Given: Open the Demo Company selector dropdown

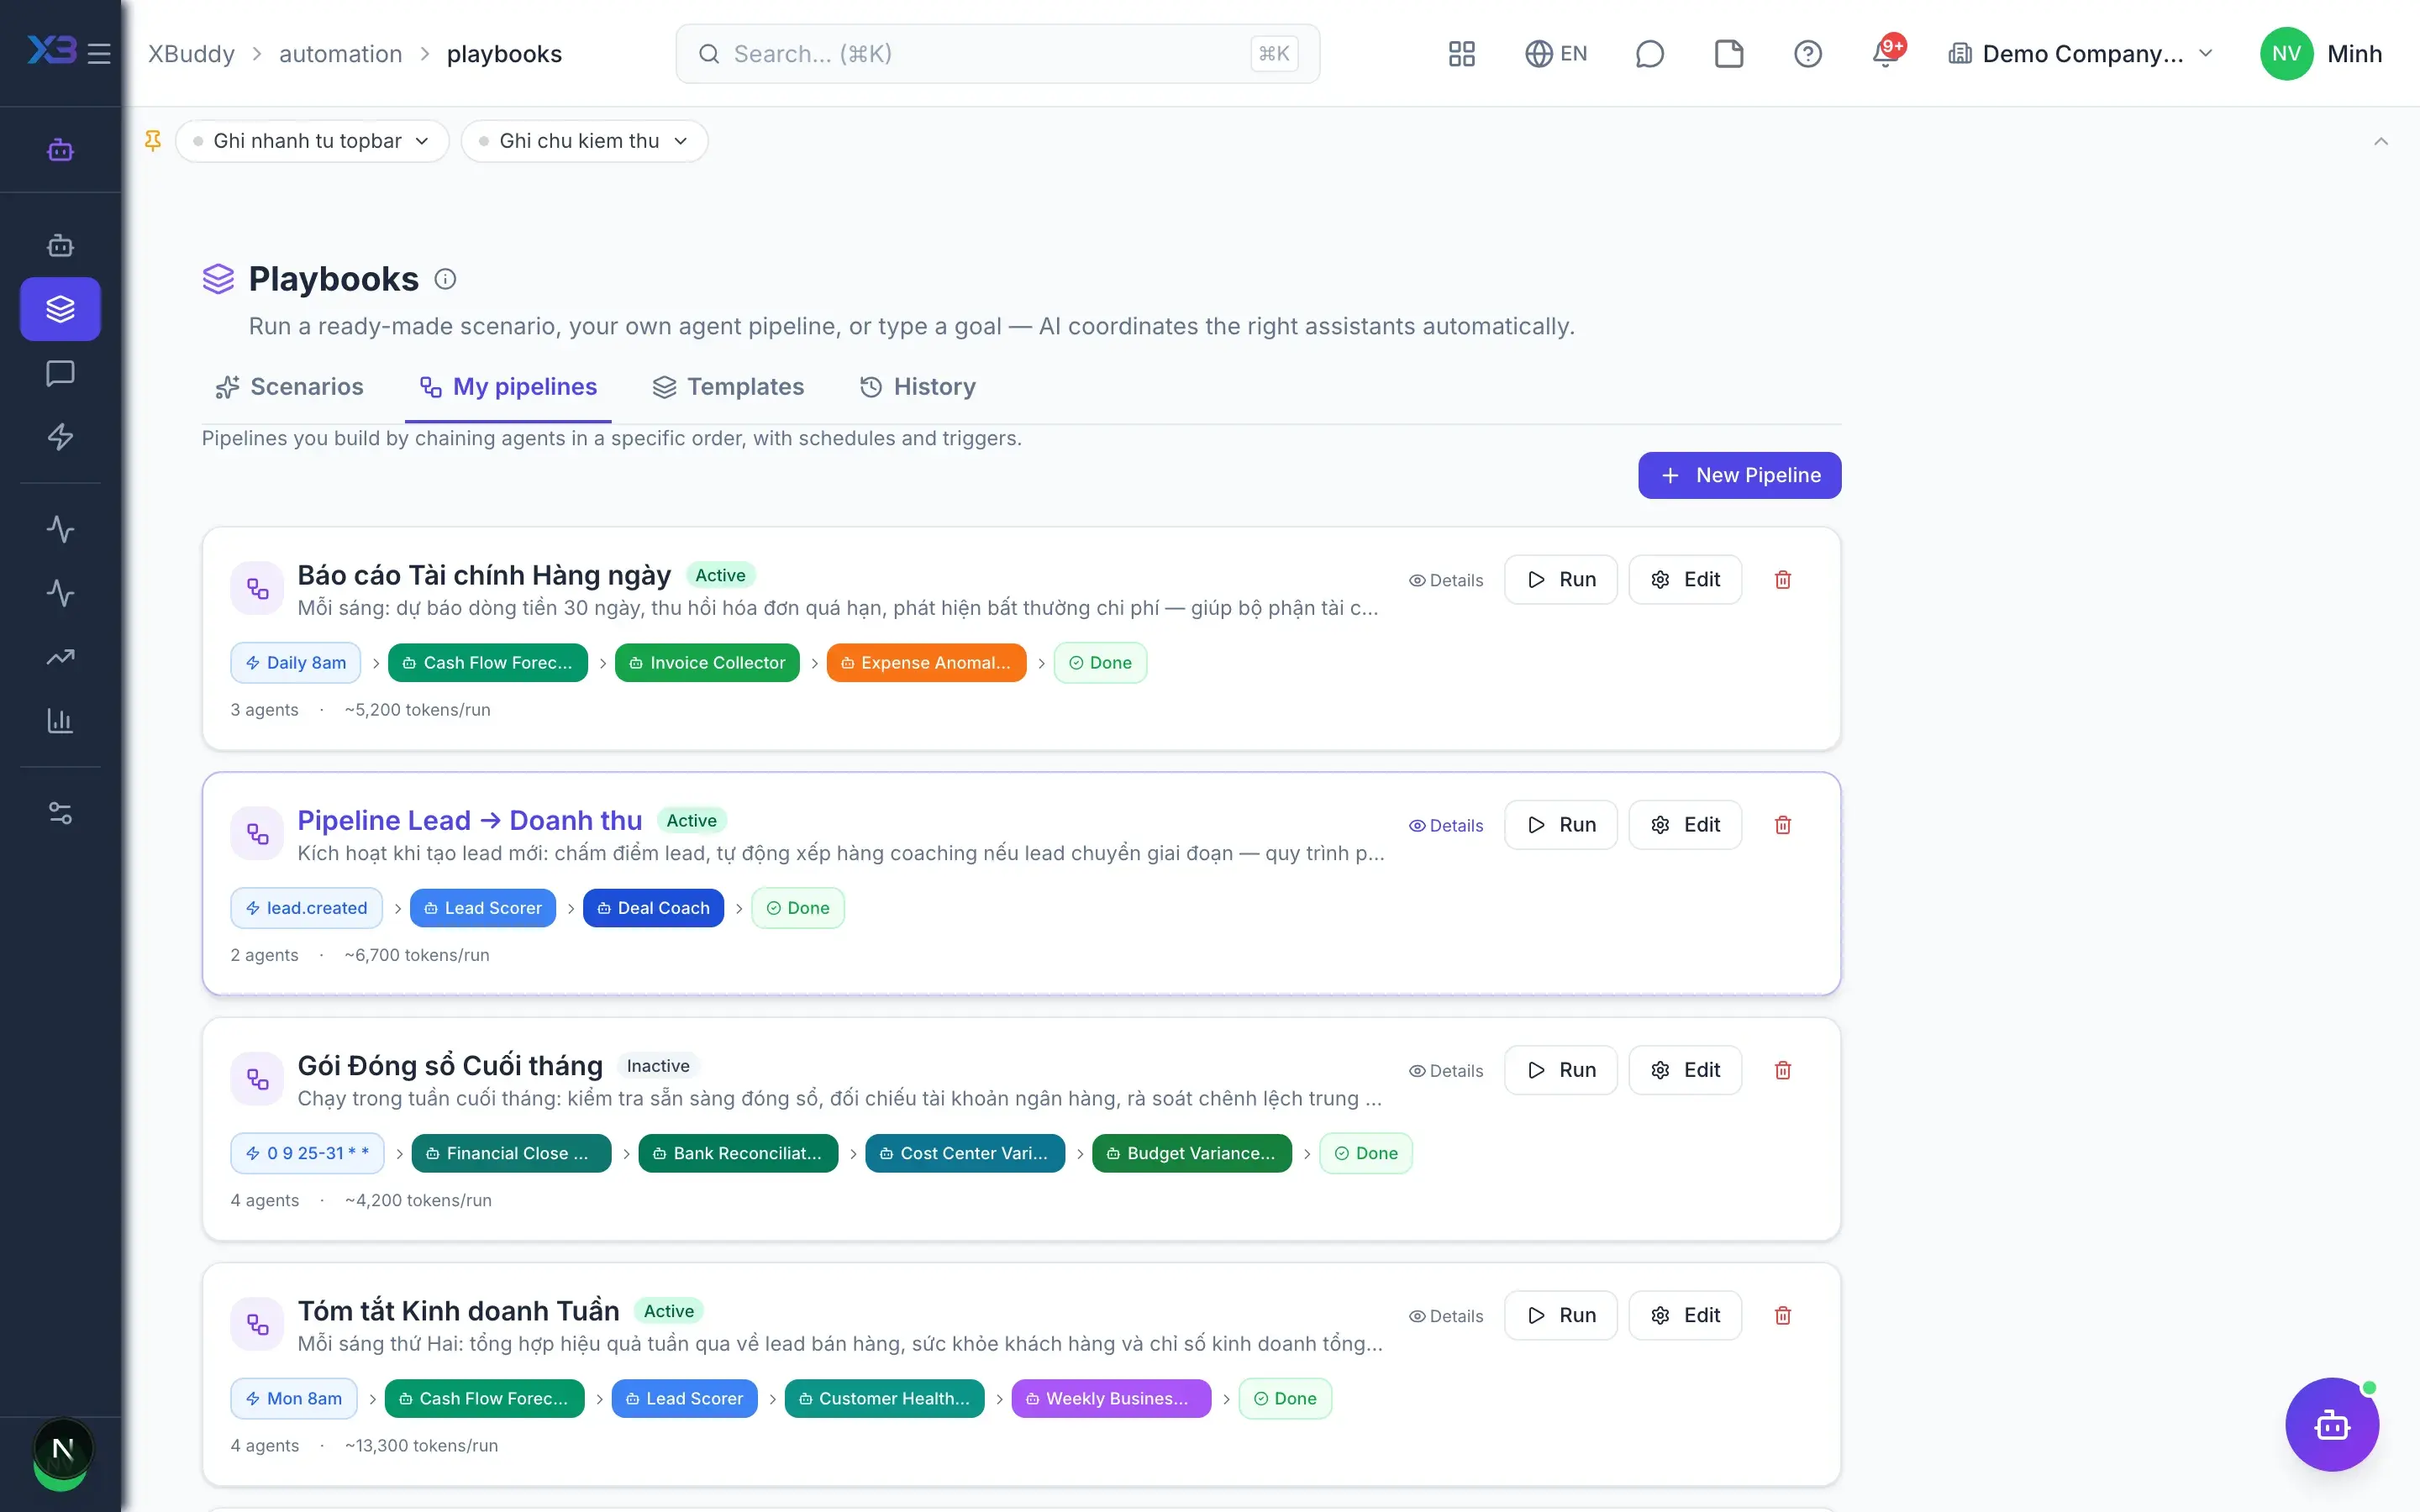Looking at the screenshot, I should point(2081,54).
